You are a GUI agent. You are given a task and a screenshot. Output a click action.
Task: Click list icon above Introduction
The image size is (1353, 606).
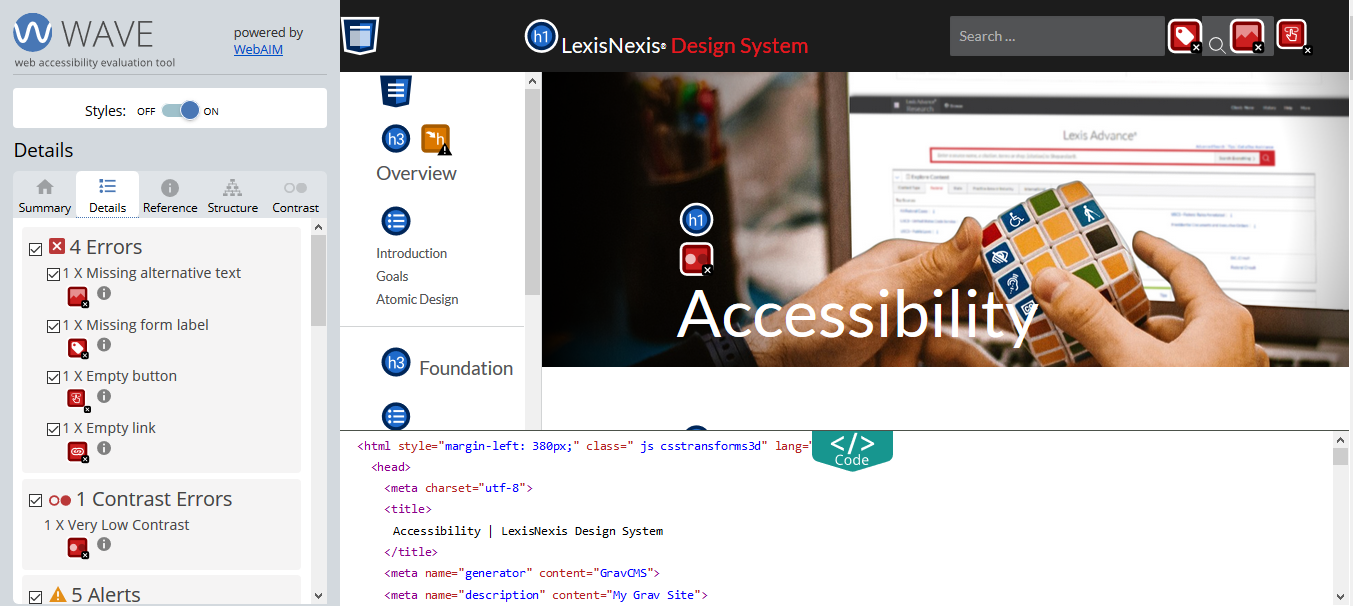[x=396, y=221]
